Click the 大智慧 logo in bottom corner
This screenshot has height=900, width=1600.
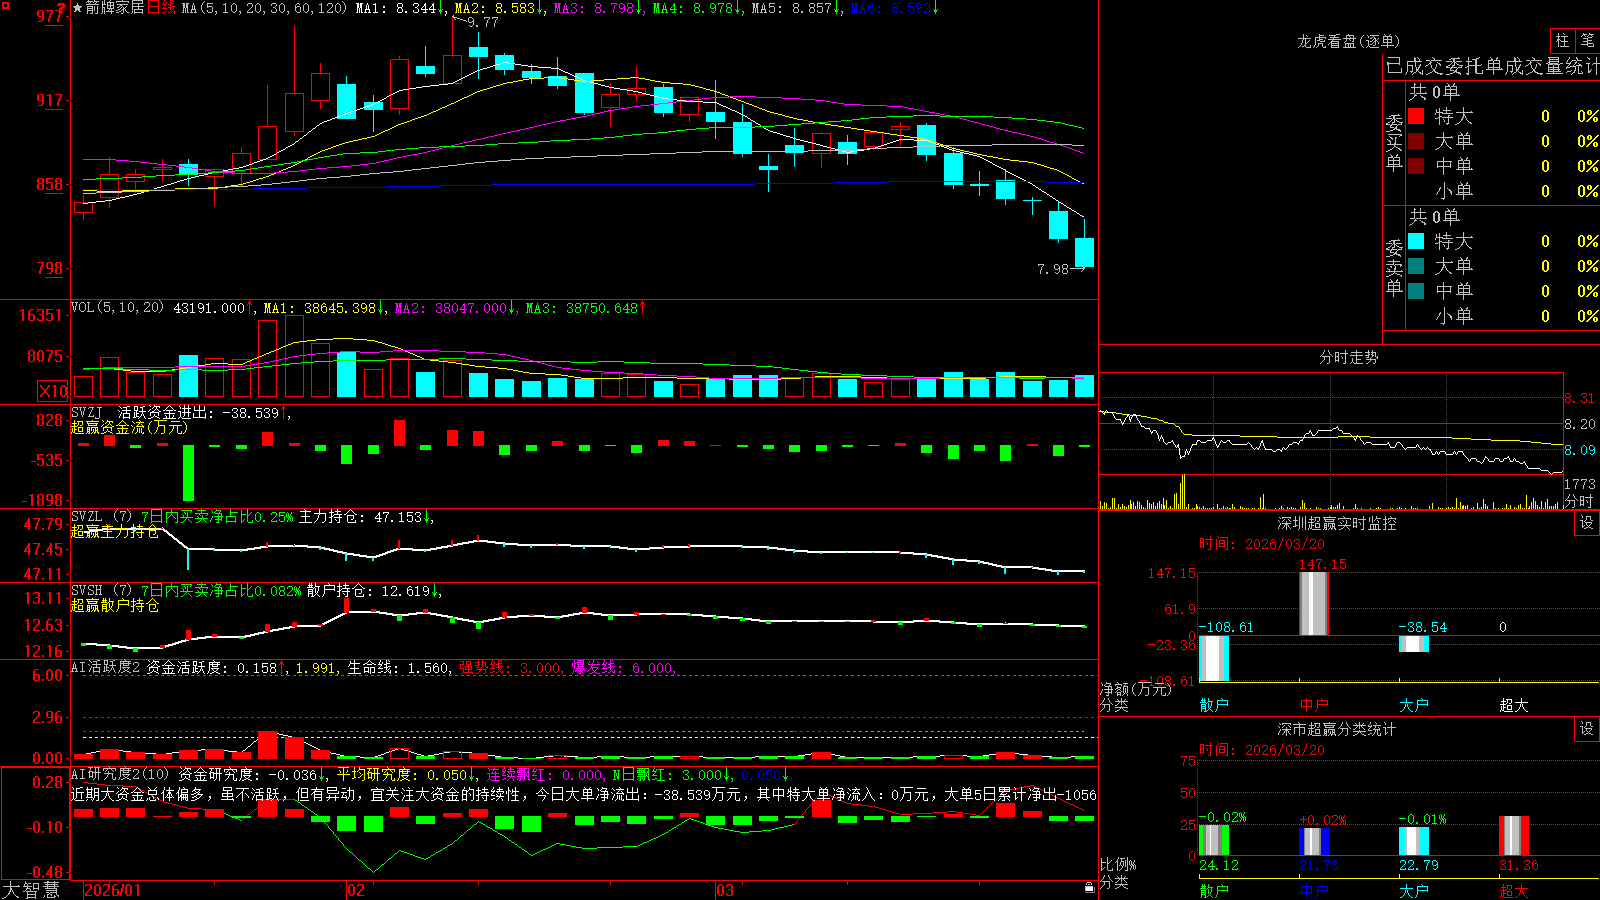31,889
